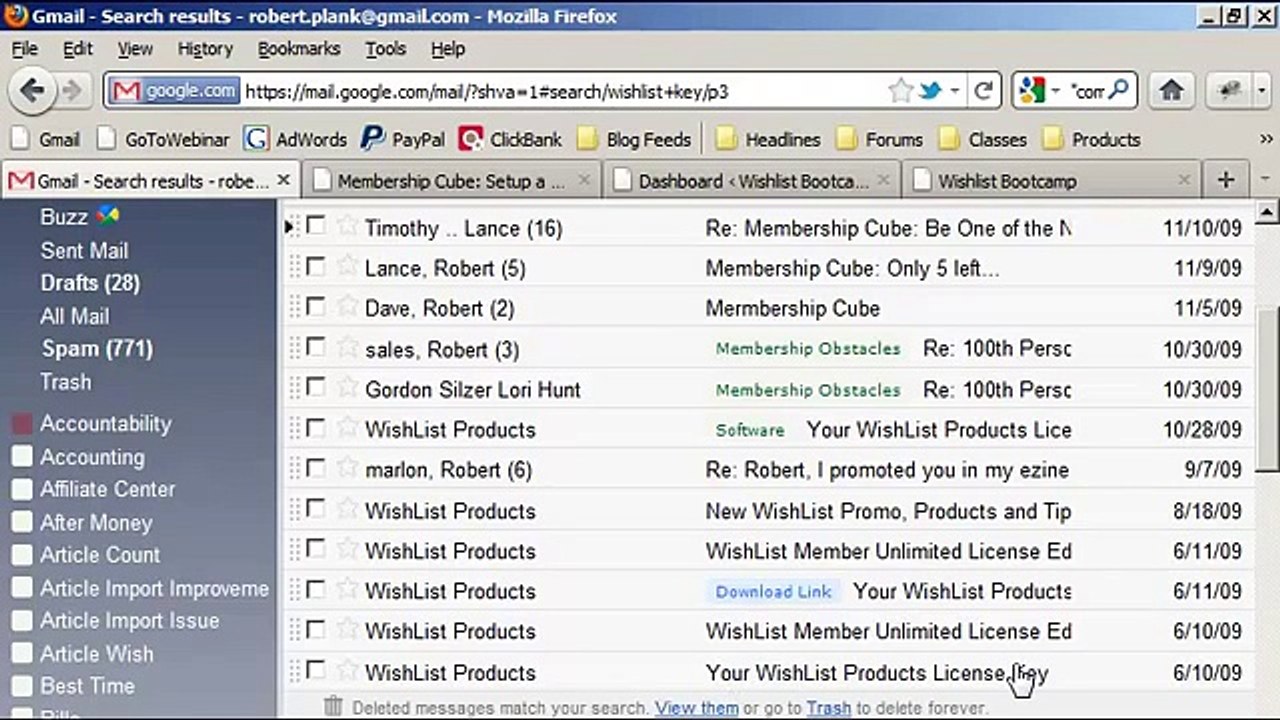Open the Spam (771) folder
1280x720 pixels.
tap(97, 349)
